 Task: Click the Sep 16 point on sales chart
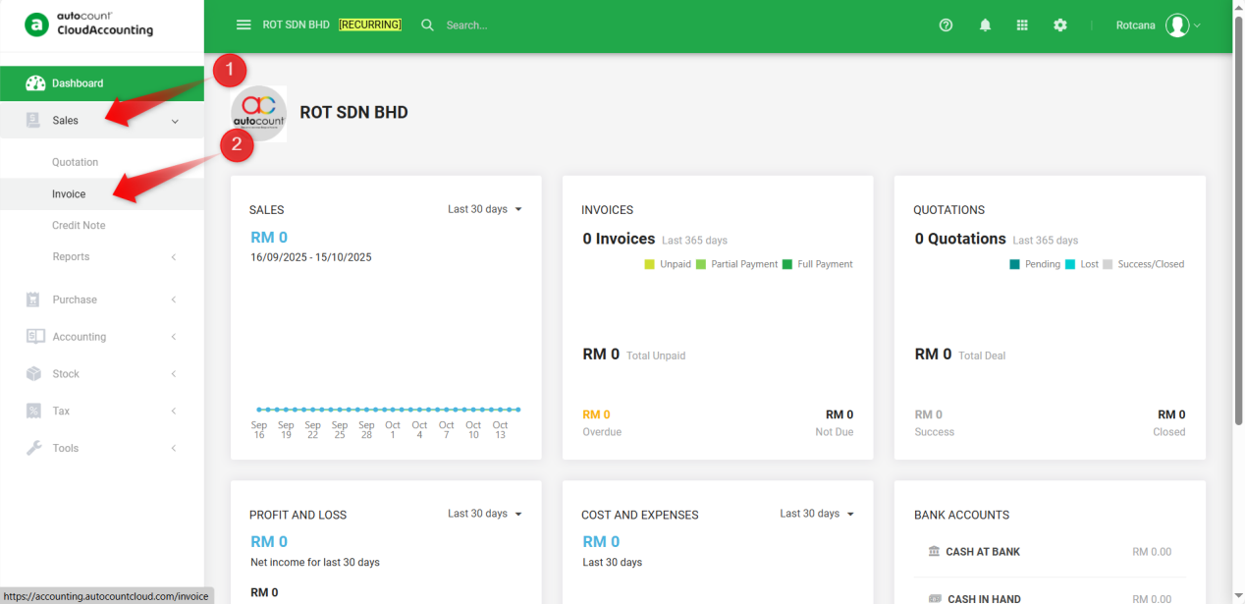pos(259,409)
